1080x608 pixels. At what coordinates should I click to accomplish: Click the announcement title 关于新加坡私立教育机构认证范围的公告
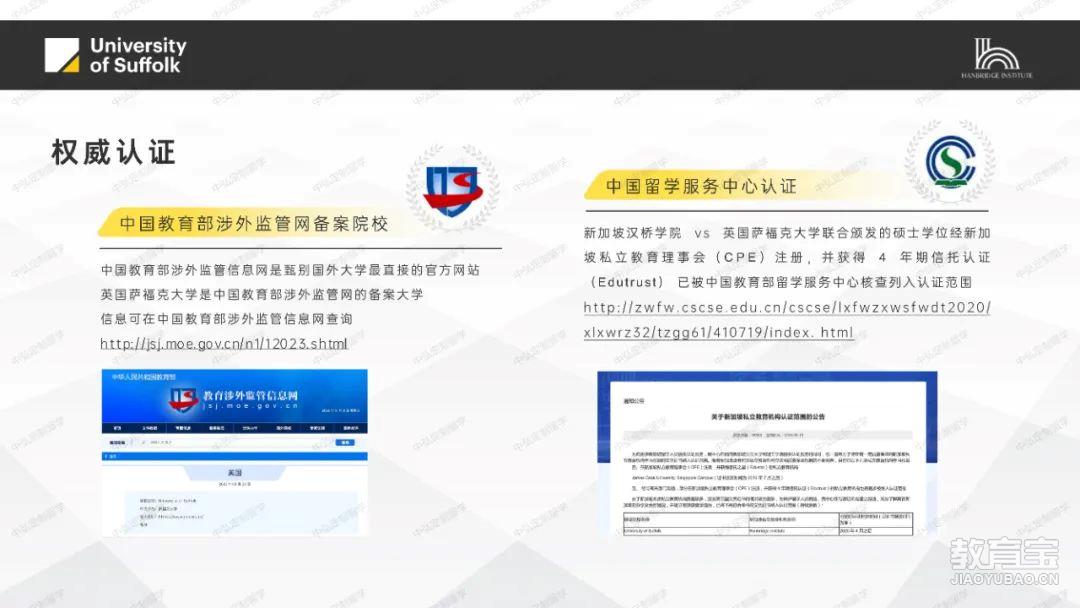[768, 417]
